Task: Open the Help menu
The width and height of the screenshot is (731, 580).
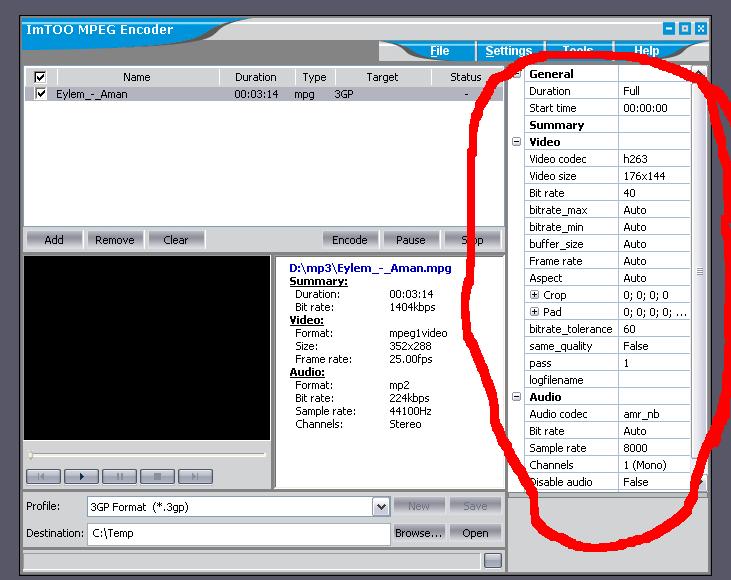Action: click(x=646, y=50)
